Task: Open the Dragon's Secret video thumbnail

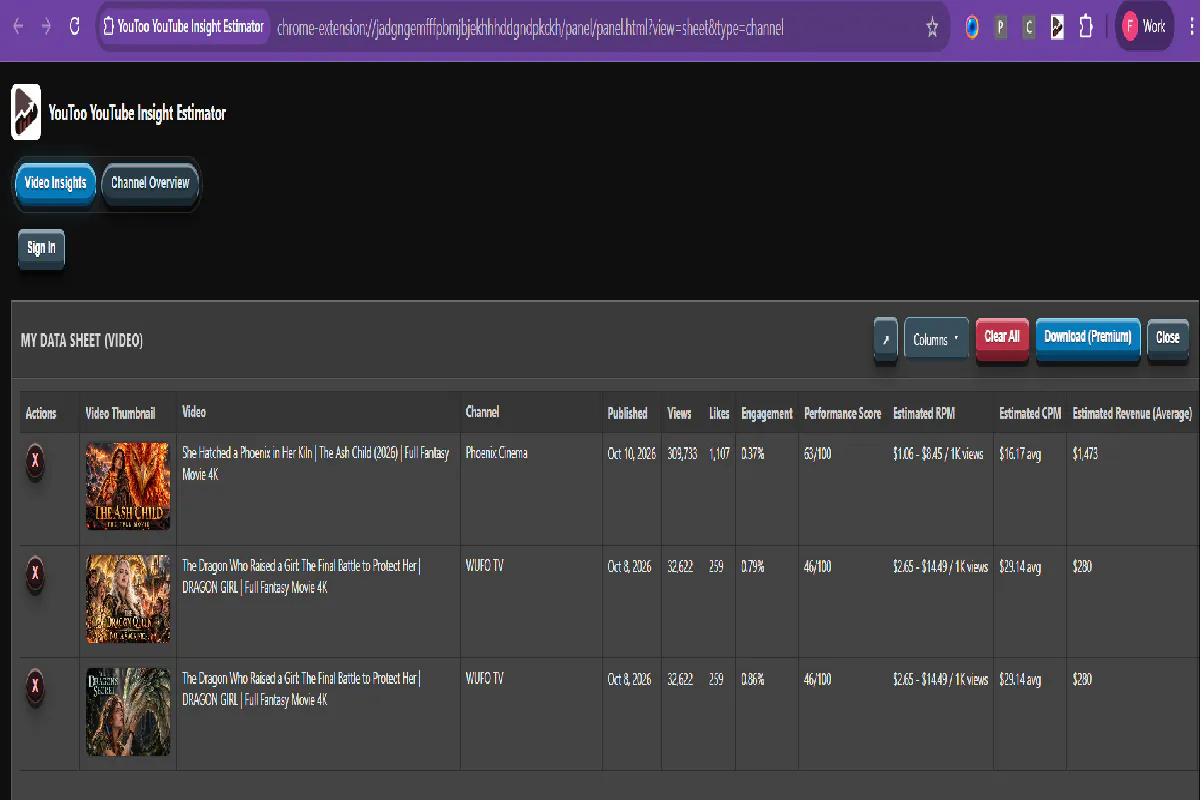Action: (x=128, y=712)
